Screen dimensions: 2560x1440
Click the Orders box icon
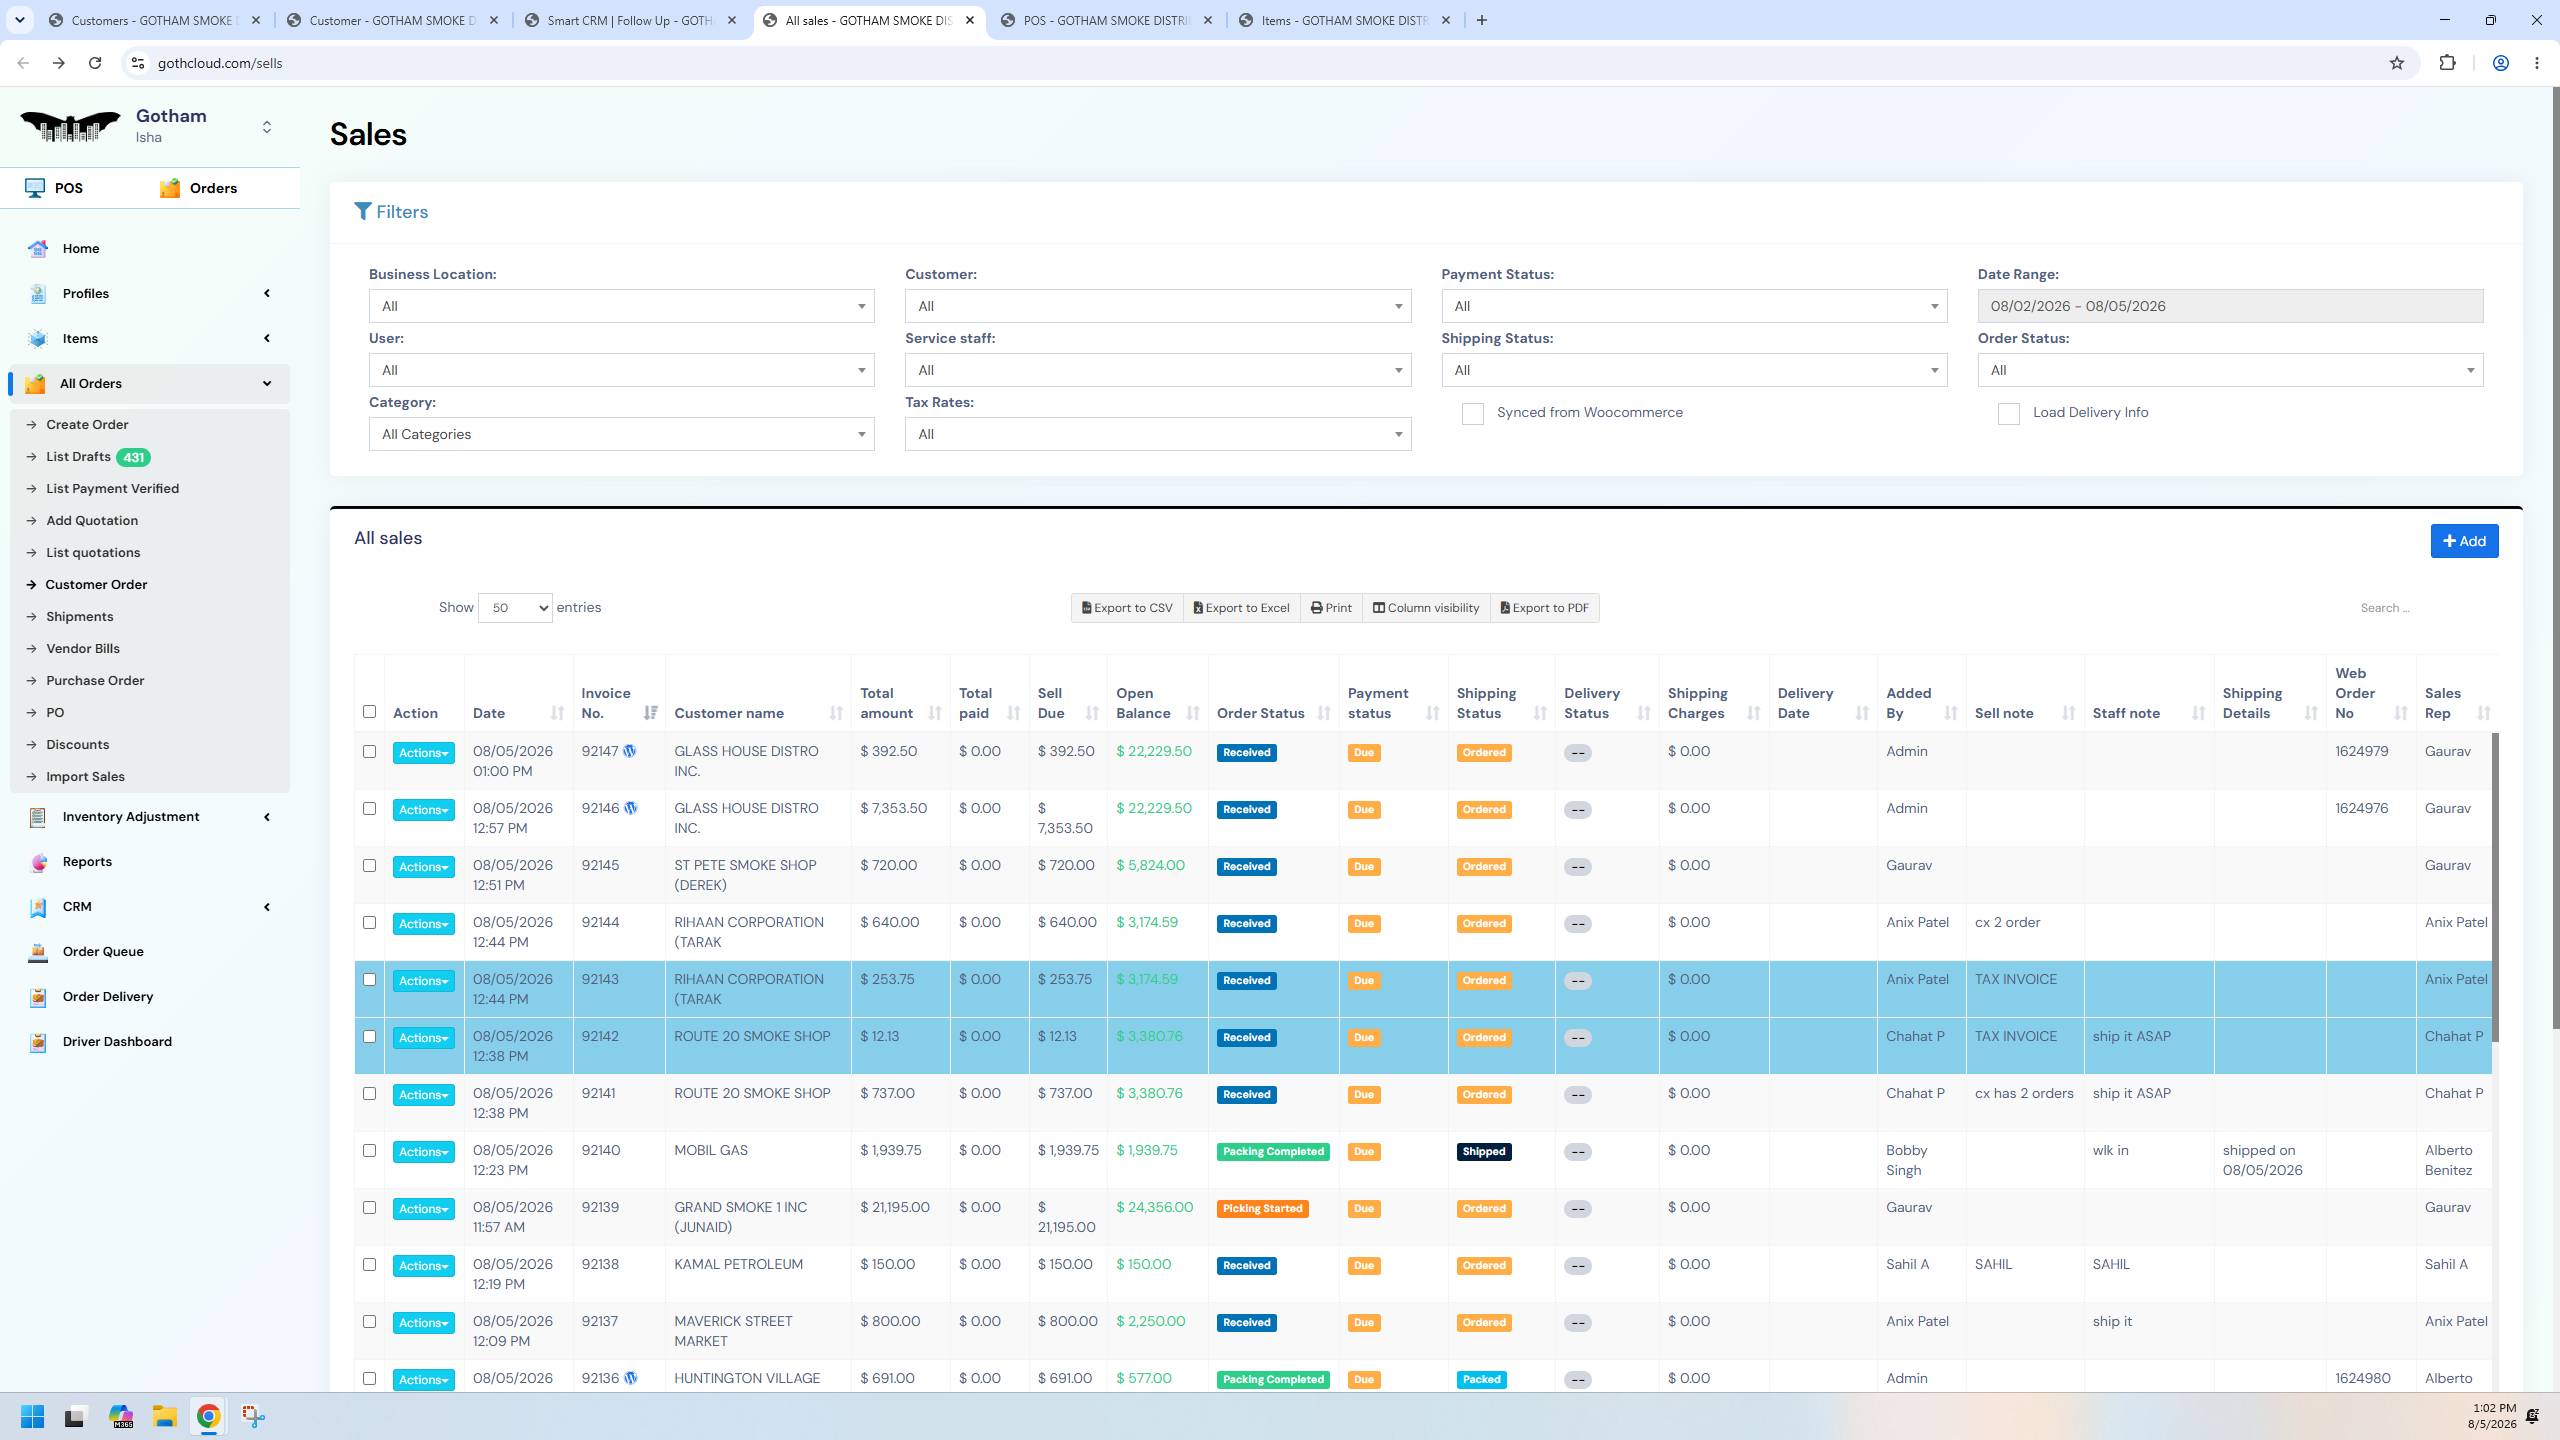(170, 188)
